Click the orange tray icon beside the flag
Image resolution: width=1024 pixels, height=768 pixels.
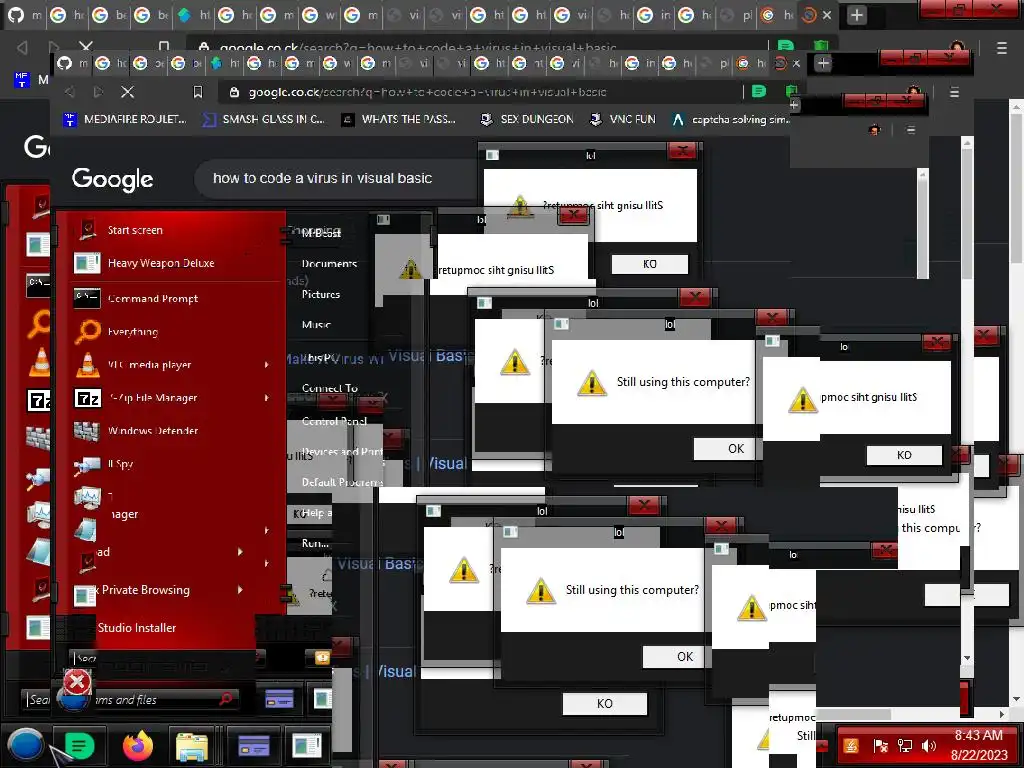click(850, 745)
